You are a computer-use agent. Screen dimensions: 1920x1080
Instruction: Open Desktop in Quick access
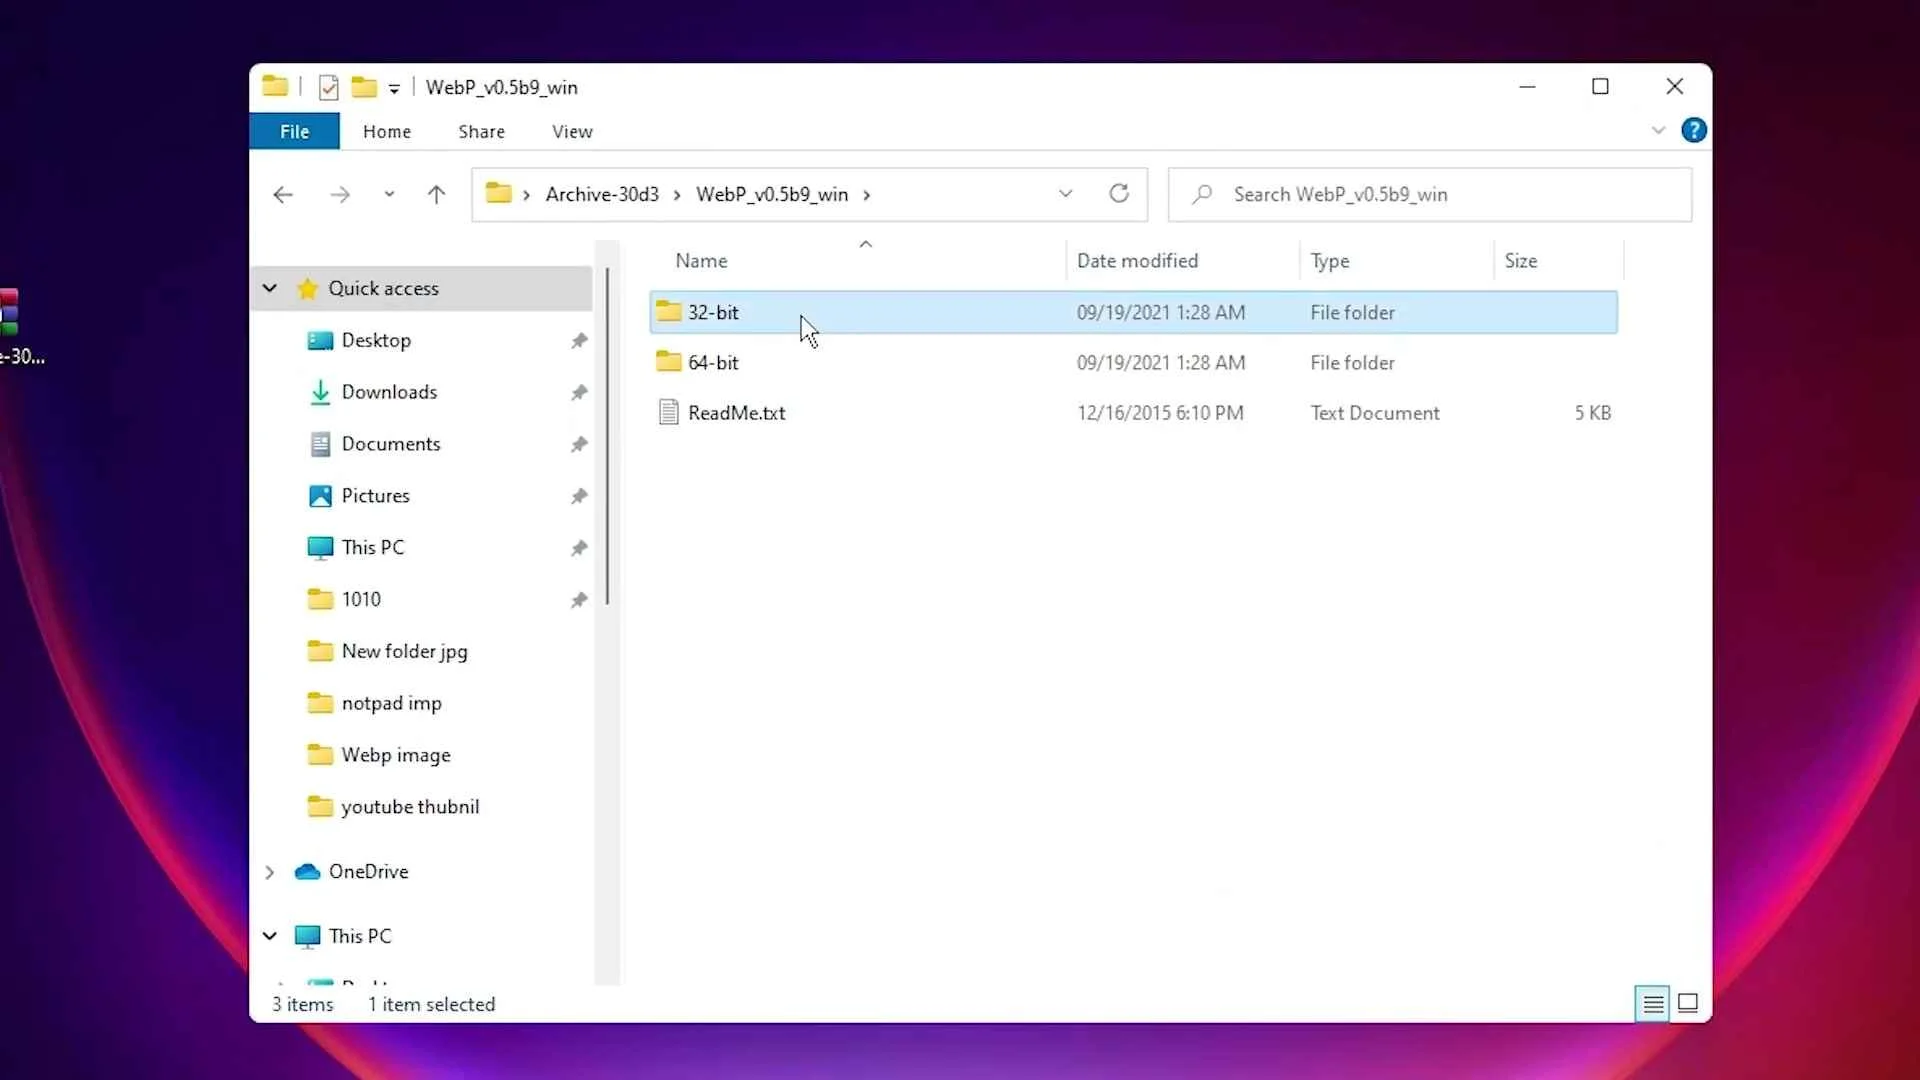376,340
